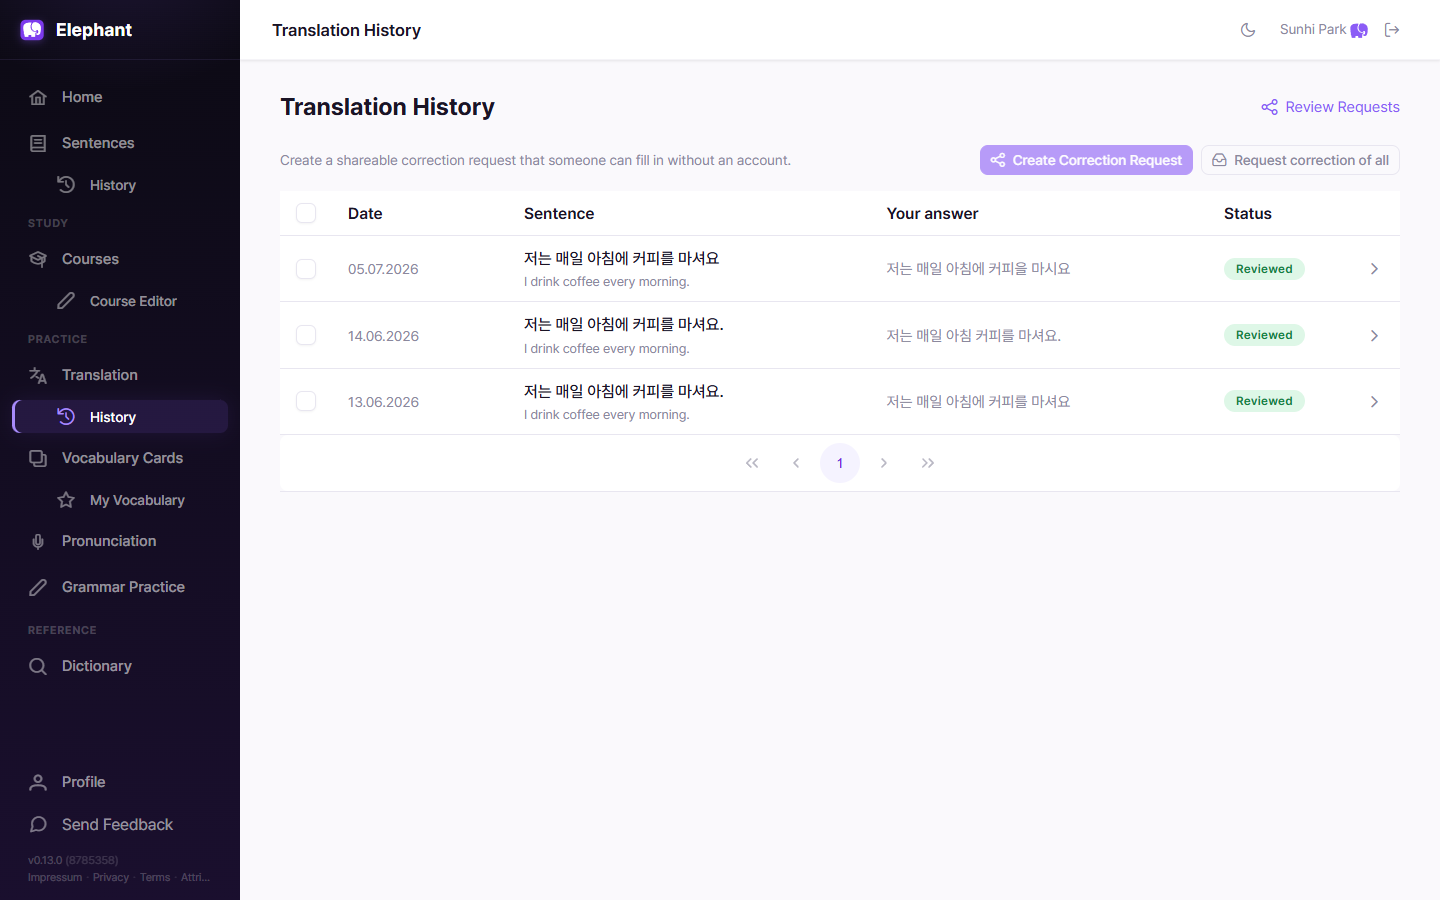This screenshot has width=1440, height=900.
Task: Go to first page double-chevron
Action: click(752, 463)
